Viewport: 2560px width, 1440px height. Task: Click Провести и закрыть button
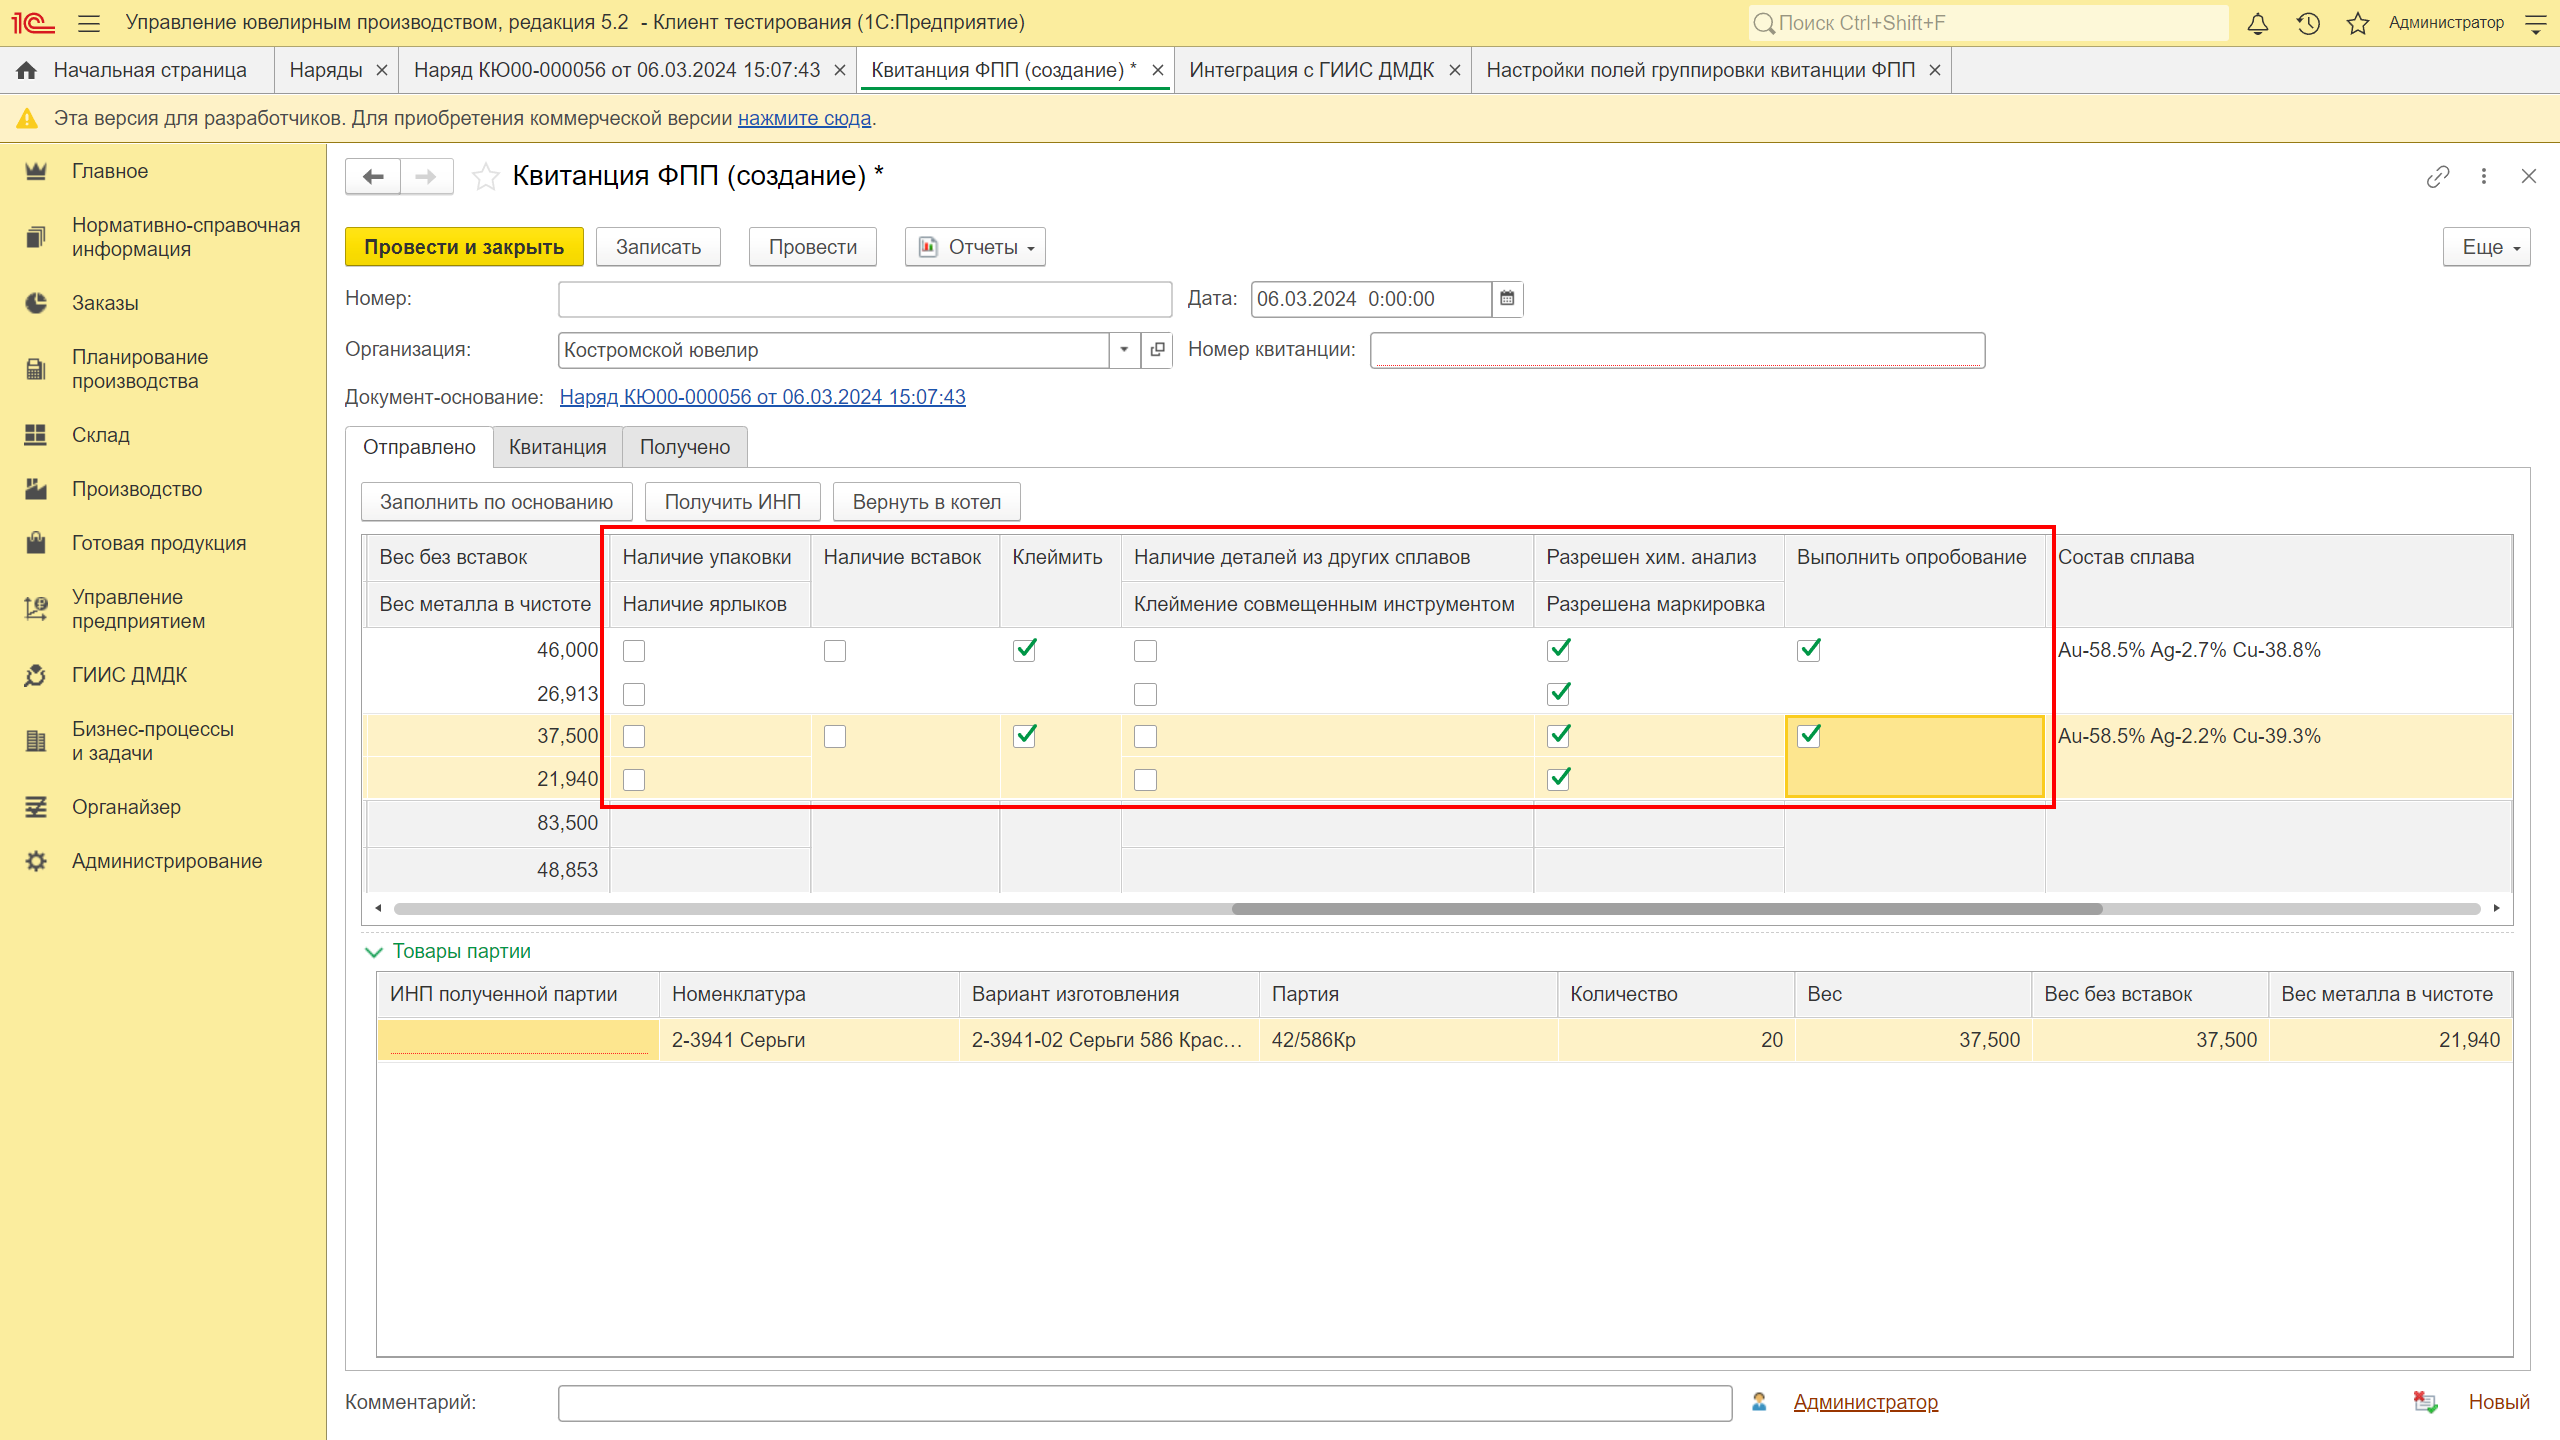(464, 247)
